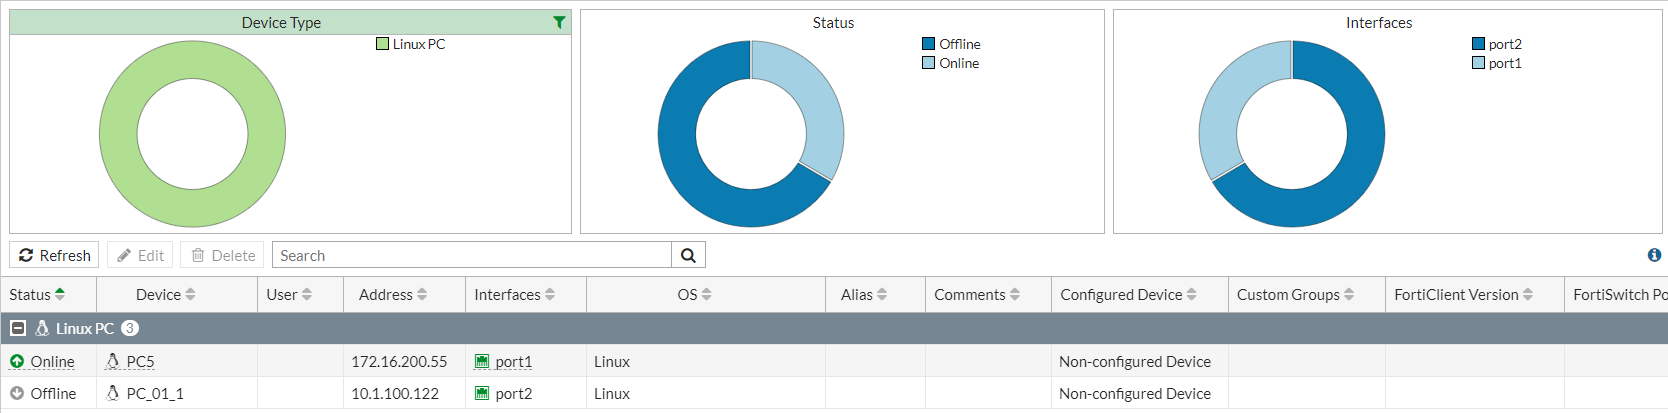Click the port2 interface icon in table

482,393
